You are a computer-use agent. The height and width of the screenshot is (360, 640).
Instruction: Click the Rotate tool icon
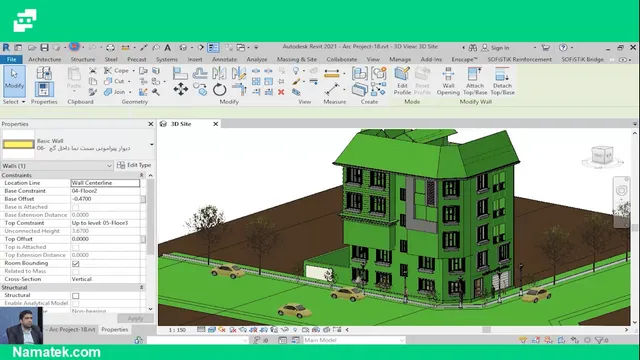click(219, 89)
